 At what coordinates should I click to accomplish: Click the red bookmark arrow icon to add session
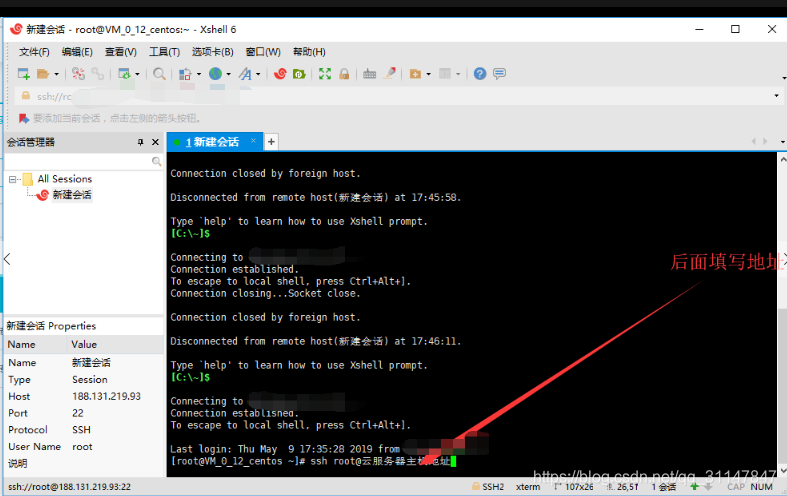coord(24,118)
